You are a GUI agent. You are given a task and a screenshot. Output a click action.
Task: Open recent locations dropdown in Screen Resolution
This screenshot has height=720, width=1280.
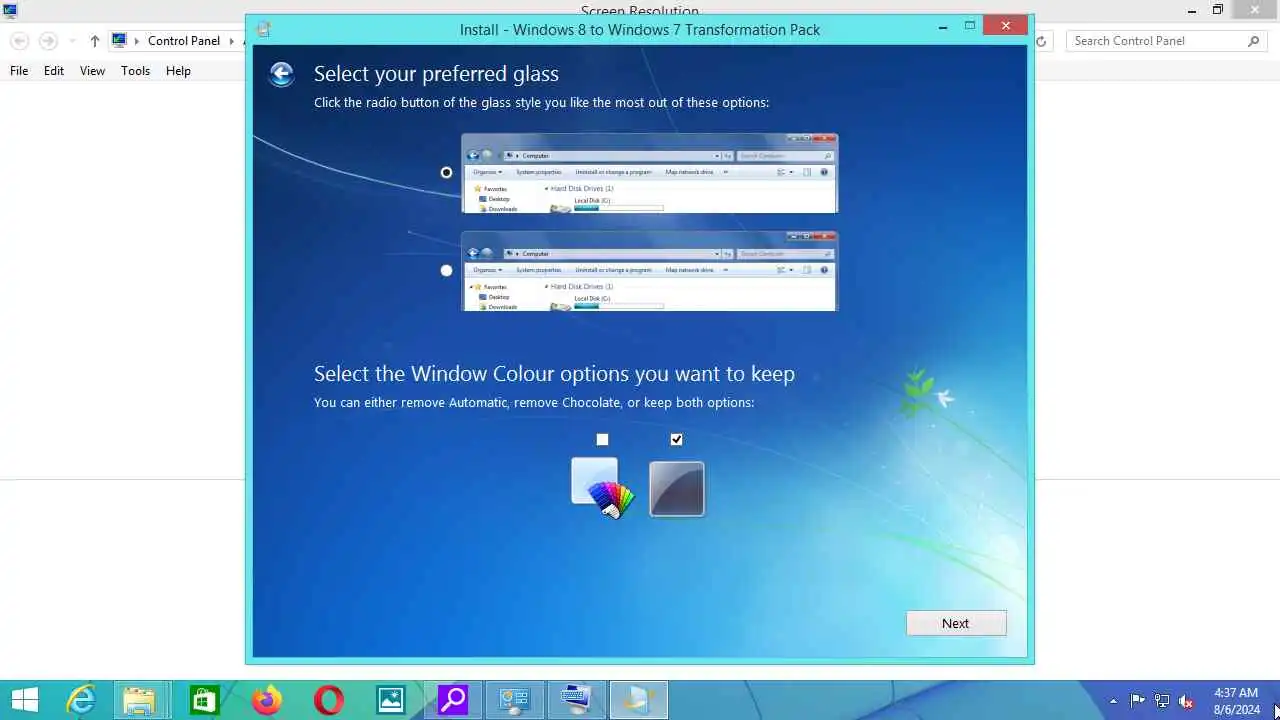[x=72, y=41]
